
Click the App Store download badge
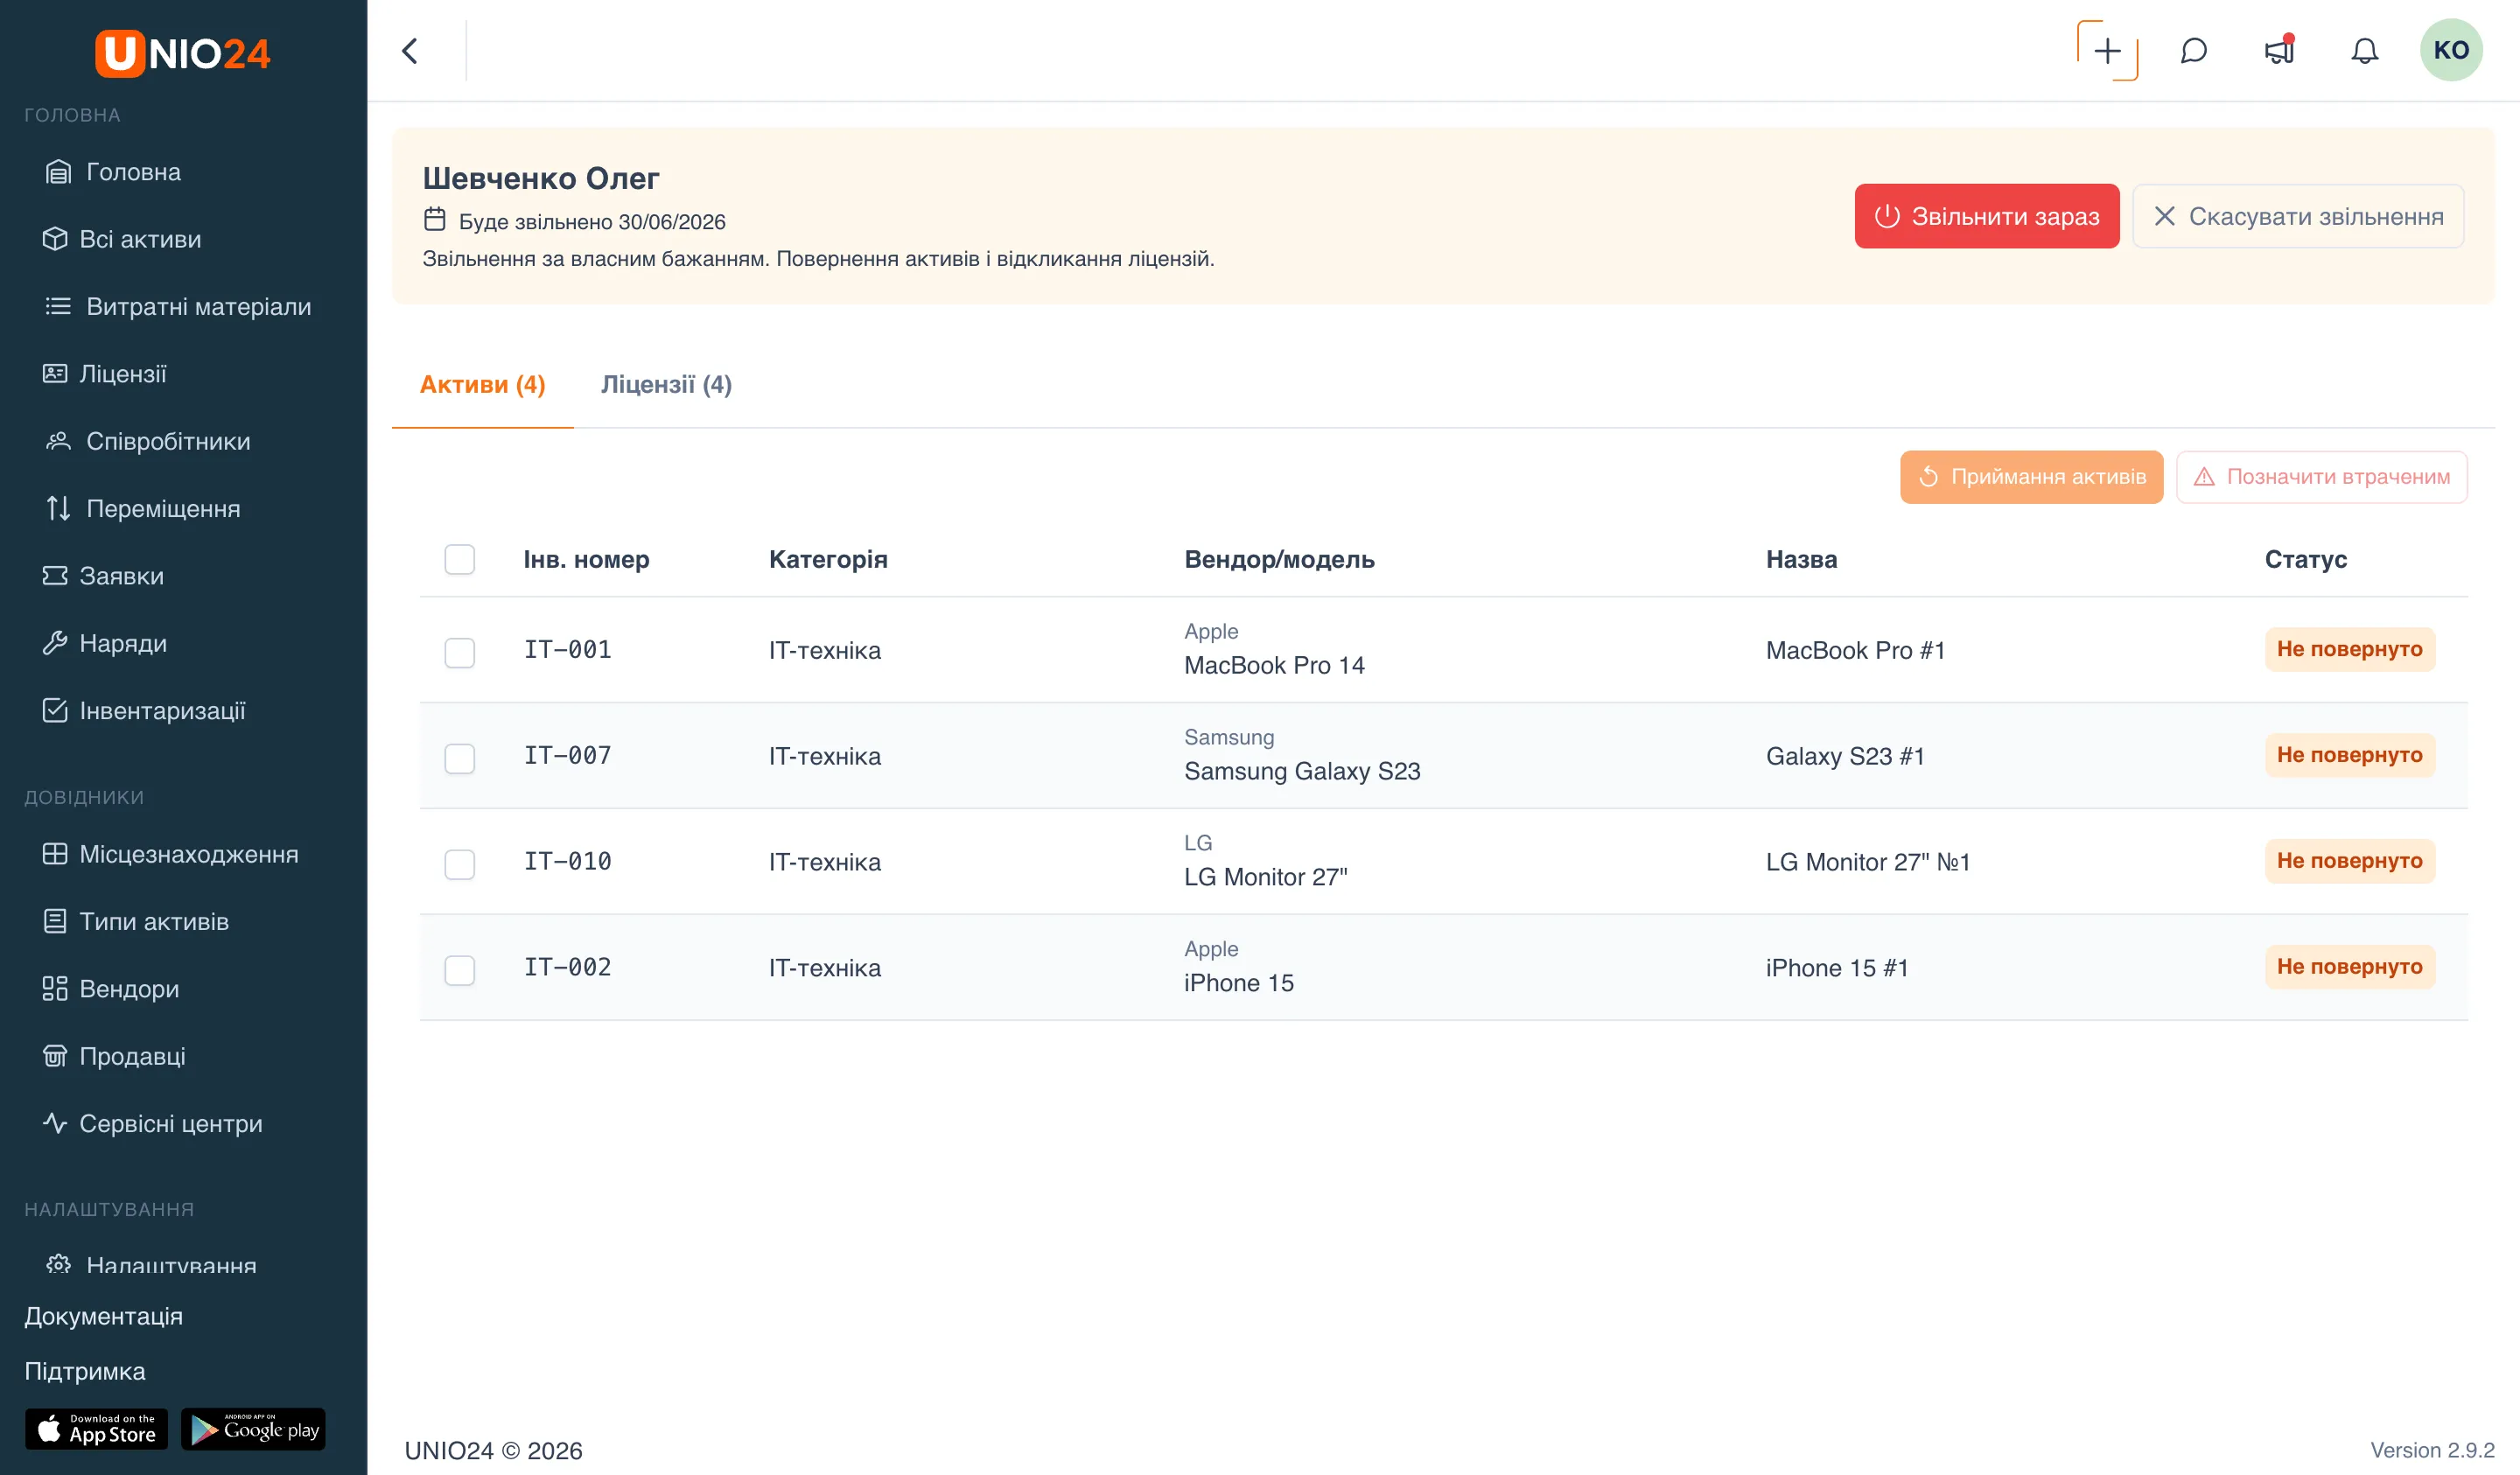(x=96, y=1429)
